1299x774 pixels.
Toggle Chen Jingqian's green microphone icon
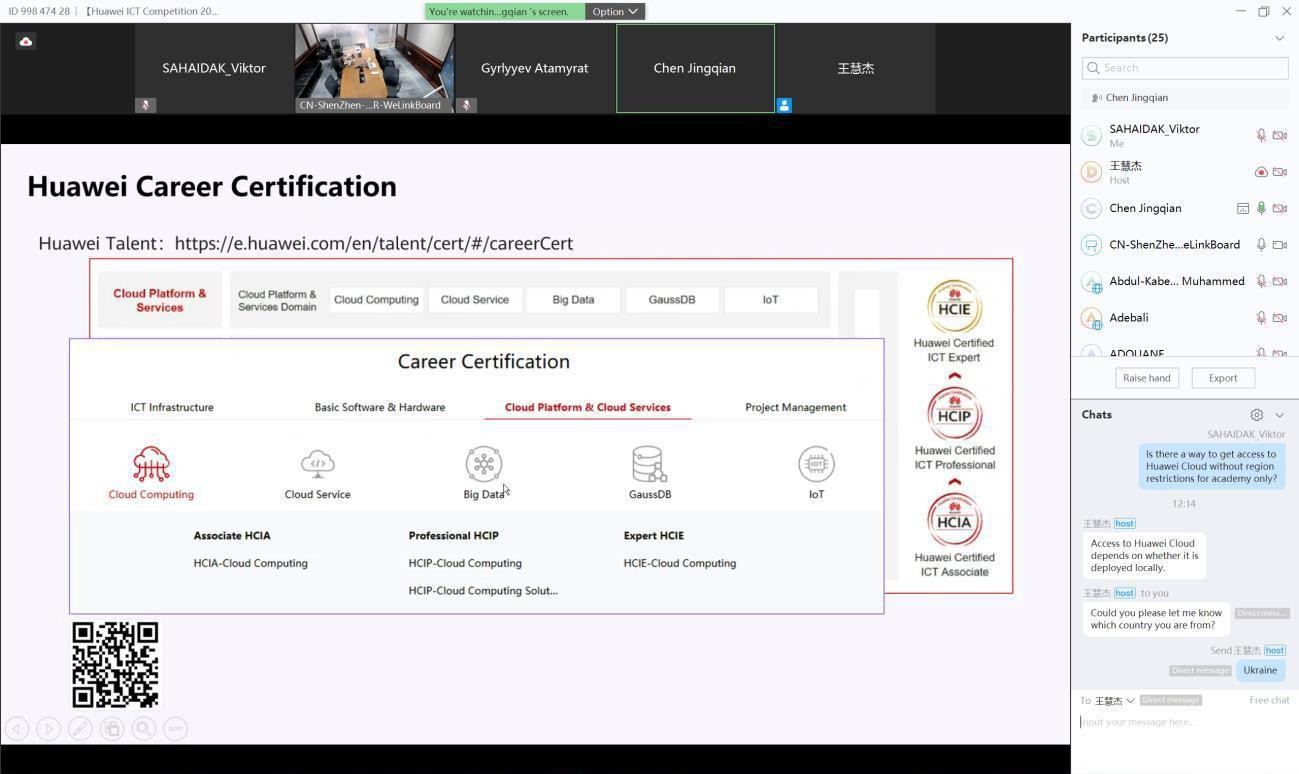pyautogui.click(x=1261, y=209)
